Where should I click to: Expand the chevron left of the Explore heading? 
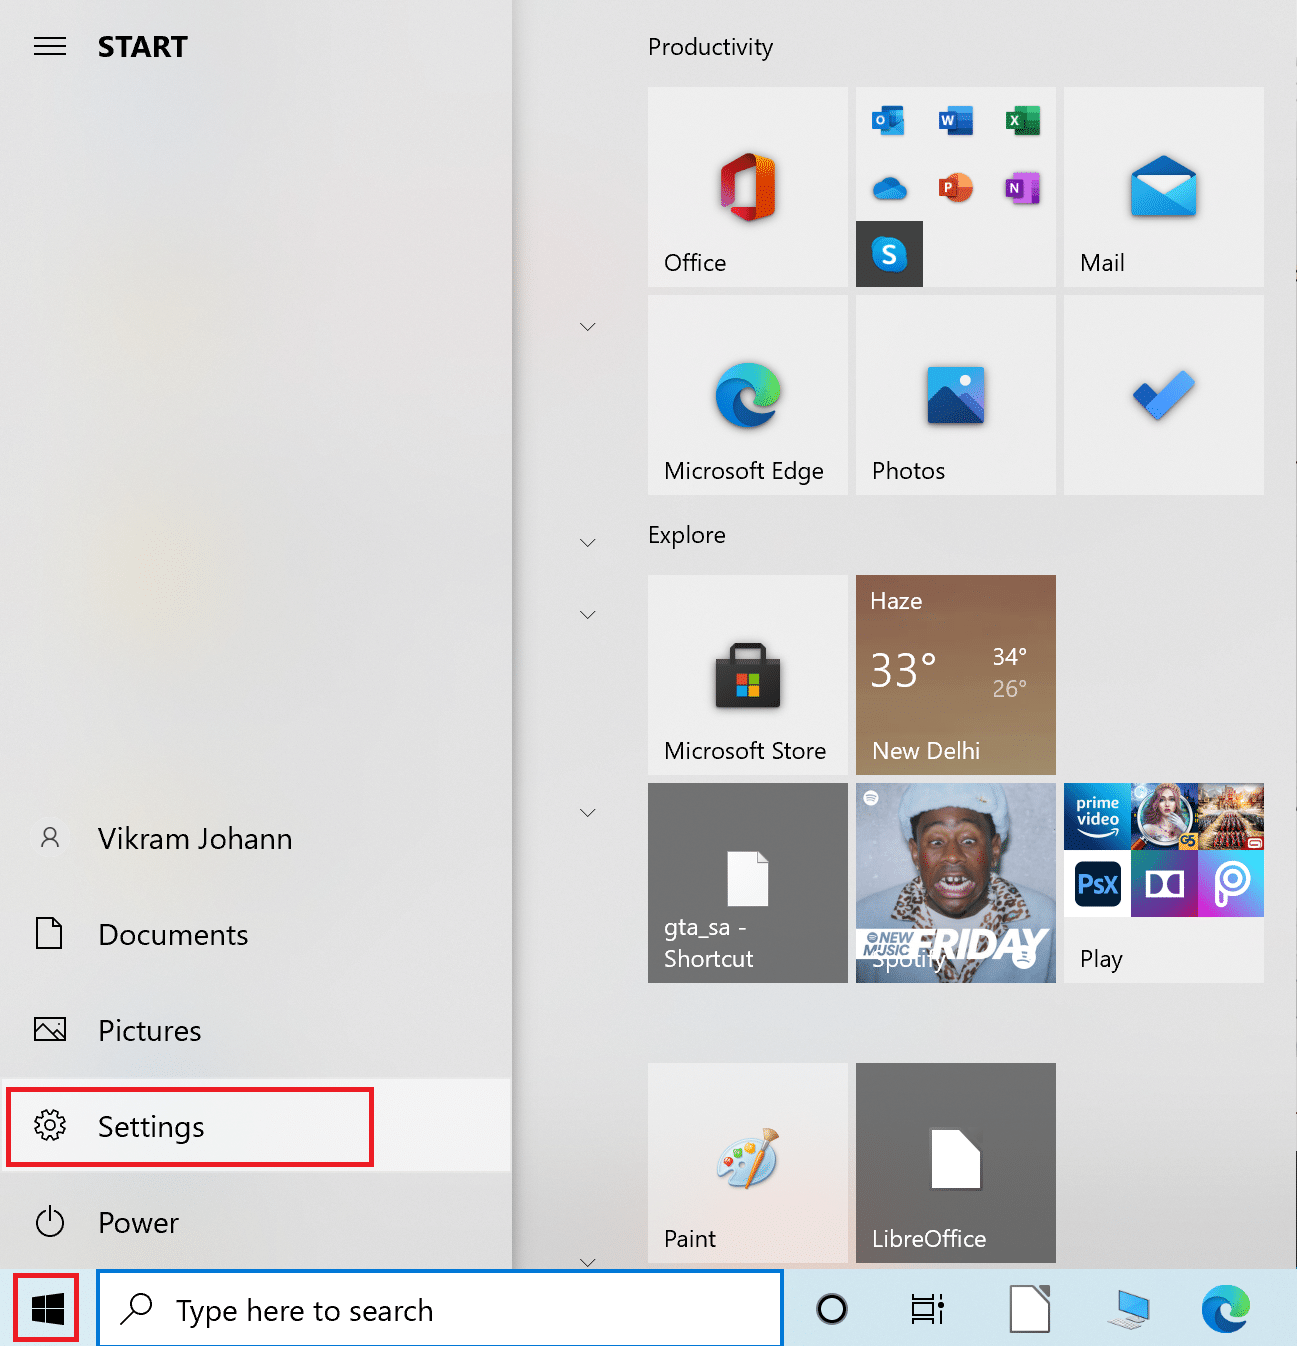(588, 543)
